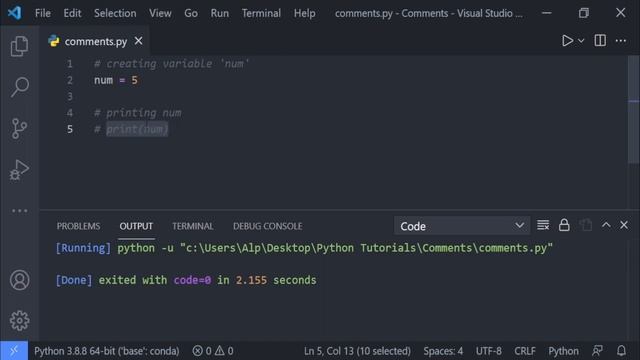640x360 pixels.
Task: Open the Run and Debug view
Action: (19, 170)
